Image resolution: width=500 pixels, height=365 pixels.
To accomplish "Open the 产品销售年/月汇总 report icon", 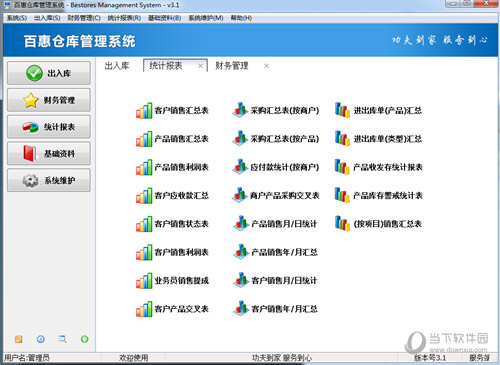I will point(240,252).
